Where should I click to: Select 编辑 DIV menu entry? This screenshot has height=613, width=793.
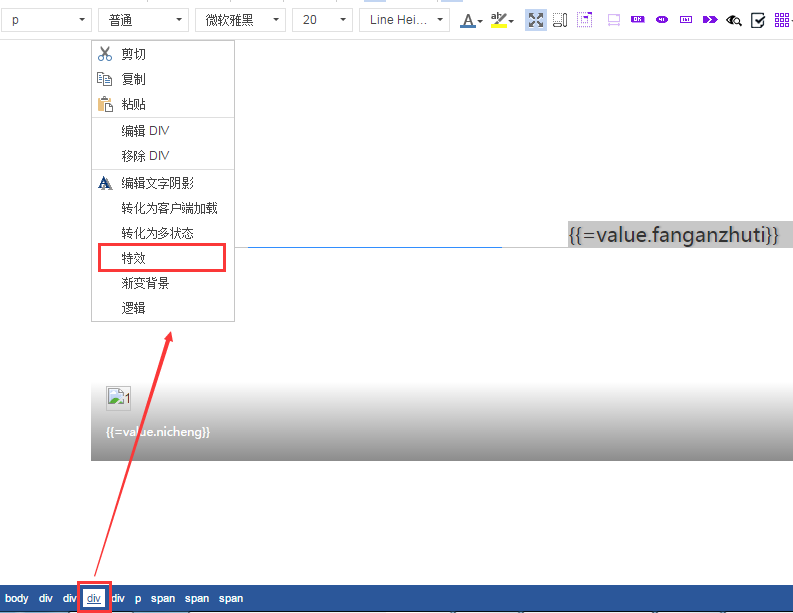163,131
